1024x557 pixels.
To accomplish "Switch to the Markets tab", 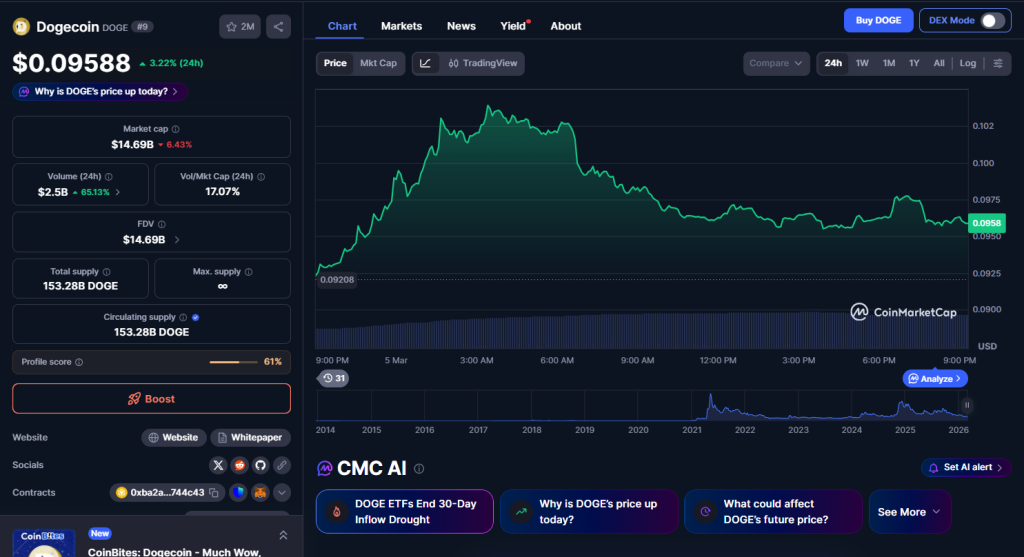I will 401,26.
